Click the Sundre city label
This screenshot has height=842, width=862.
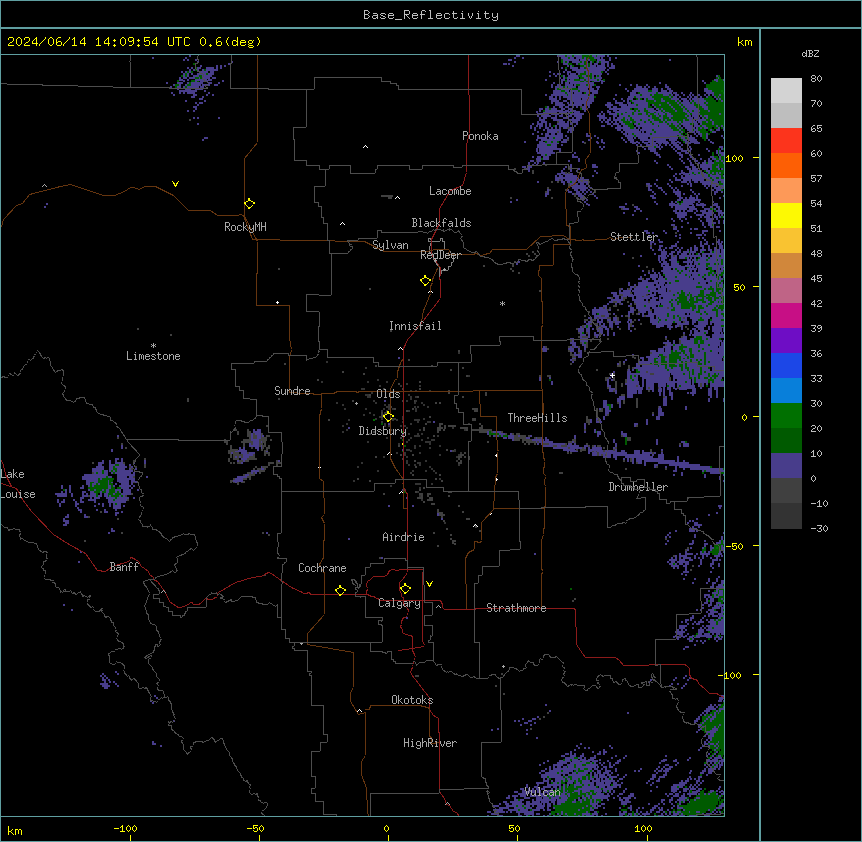tap(292, 391)
